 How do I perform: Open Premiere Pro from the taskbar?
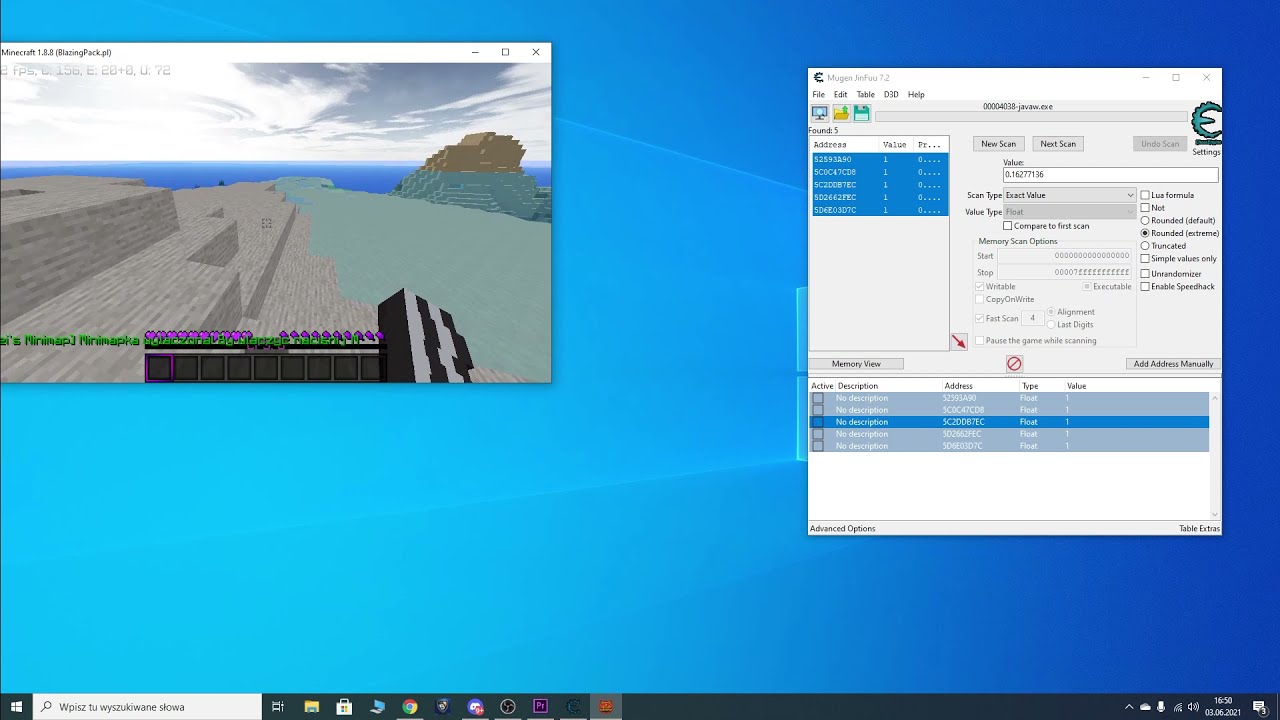pyautogui.click(x=541, y=706)
